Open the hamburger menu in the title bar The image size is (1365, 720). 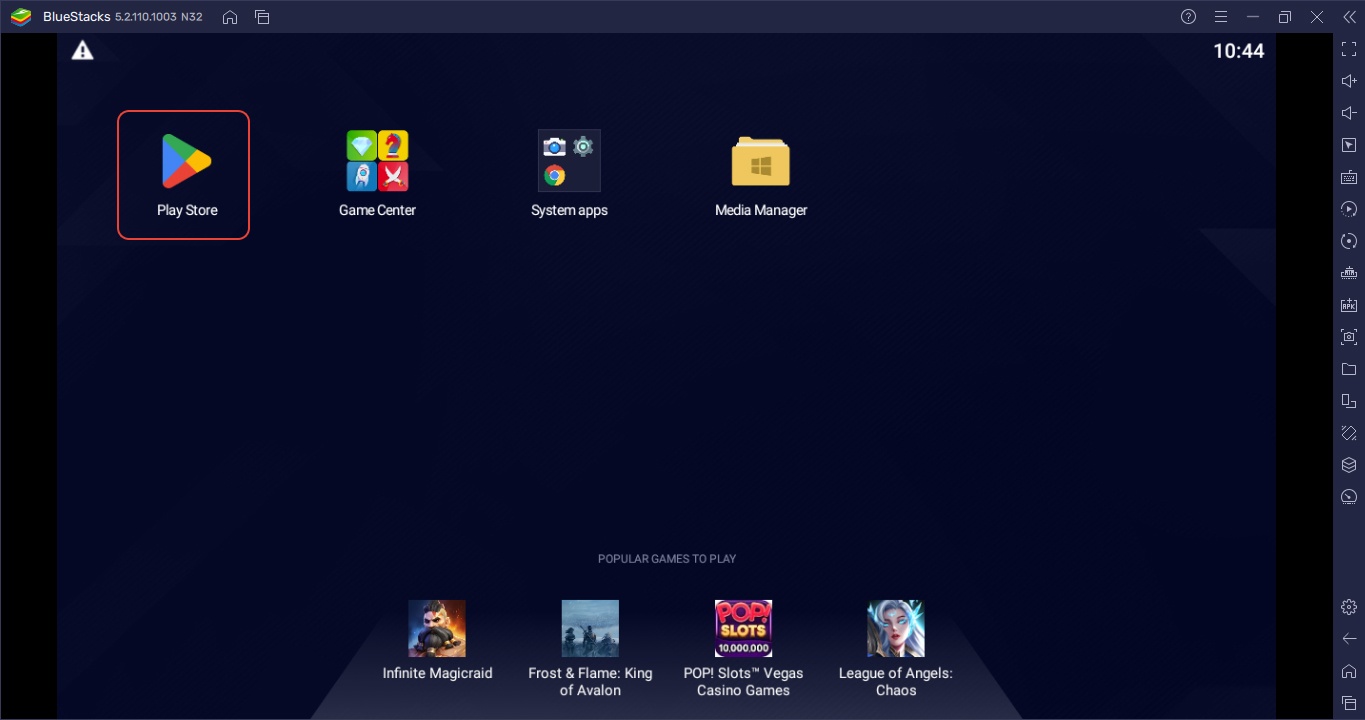click(x=1220, y=17)
